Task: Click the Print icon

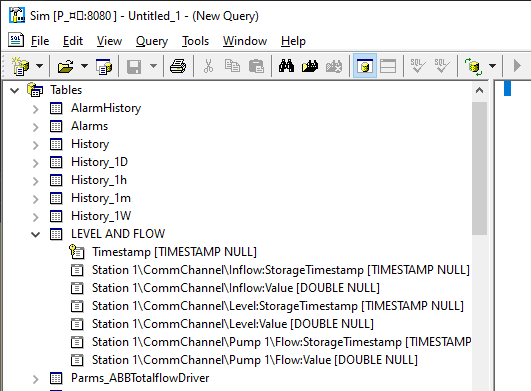Action: click(178, 66)
